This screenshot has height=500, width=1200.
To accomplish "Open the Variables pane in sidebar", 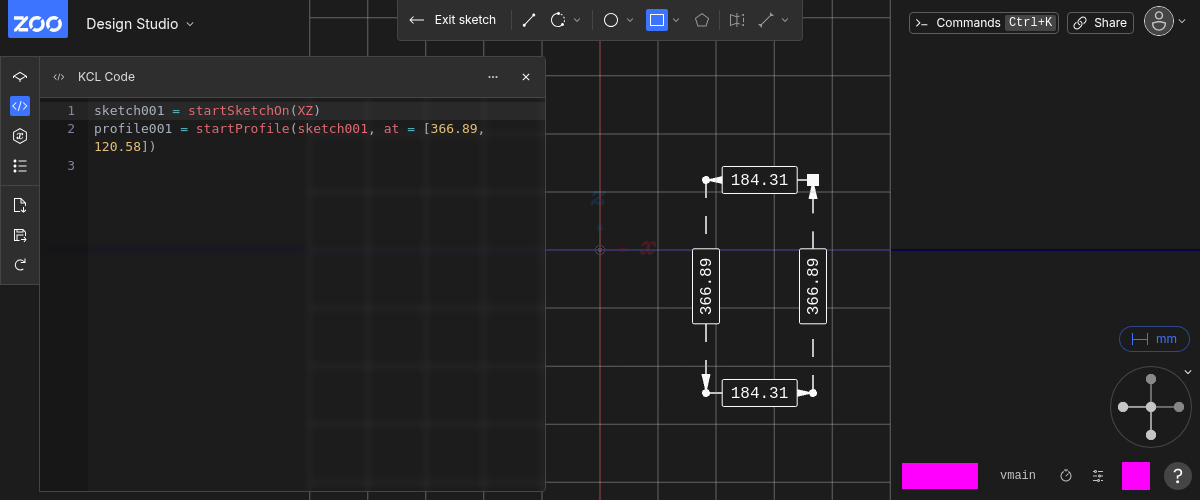I will tap(20, 136).
